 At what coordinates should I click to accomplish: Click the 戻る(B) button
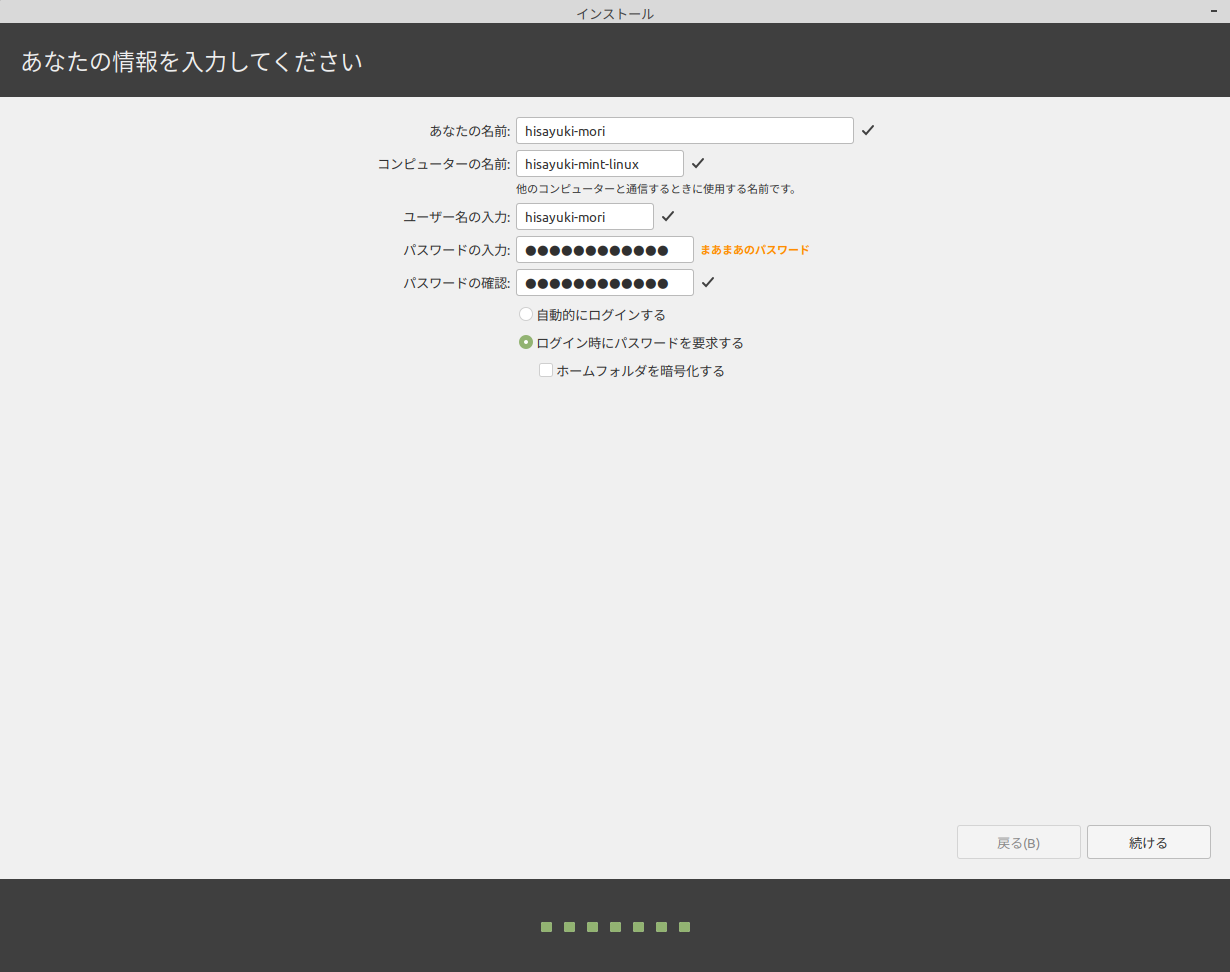tap(1019, 842)
